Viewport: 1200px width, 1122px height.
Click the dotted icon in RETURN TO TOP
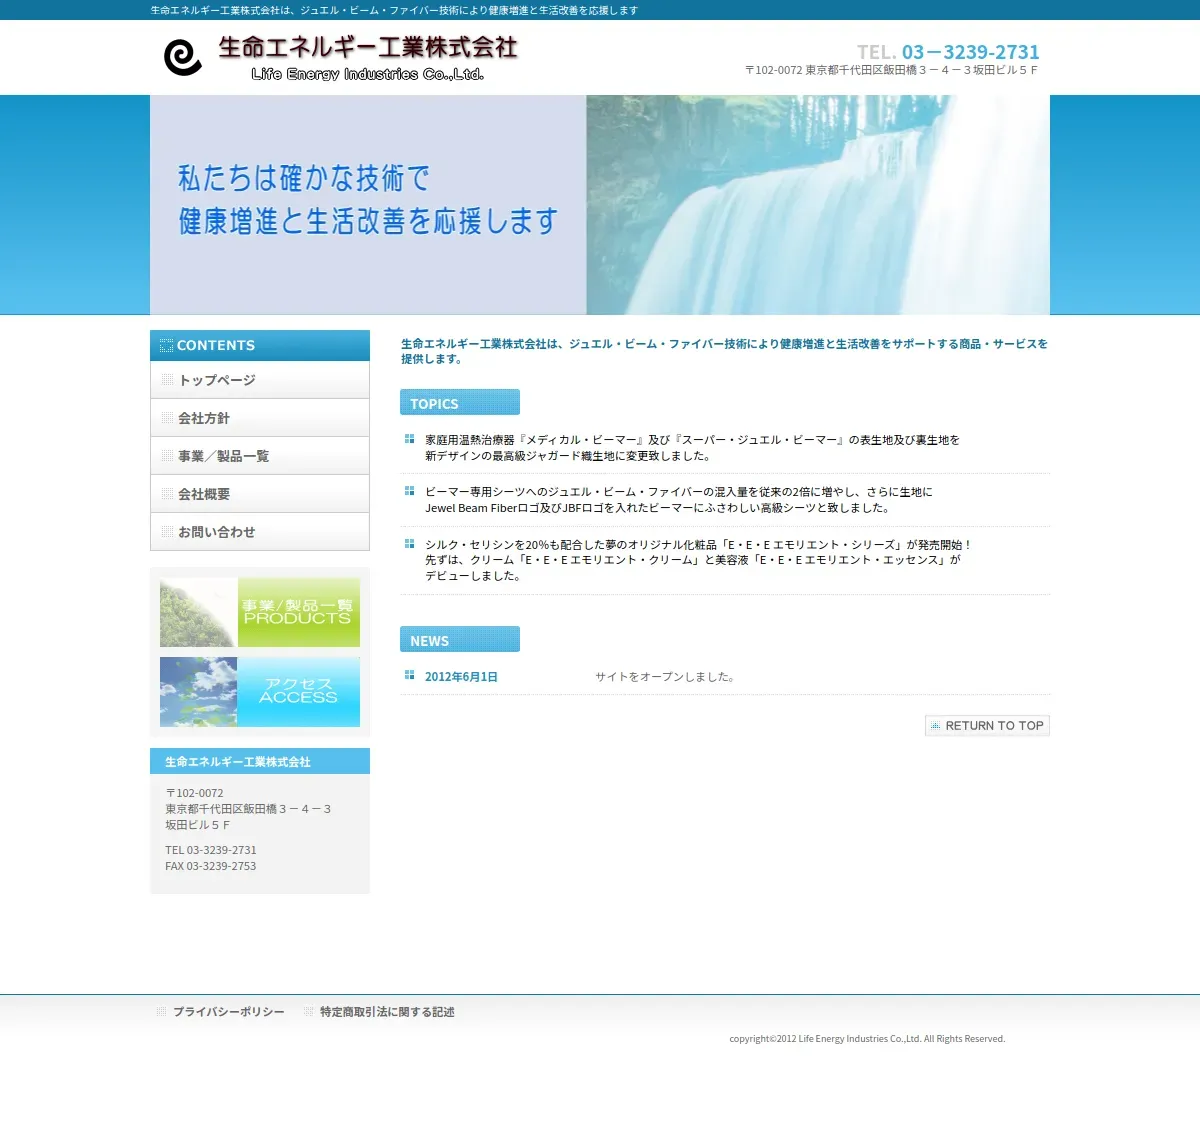936,726
